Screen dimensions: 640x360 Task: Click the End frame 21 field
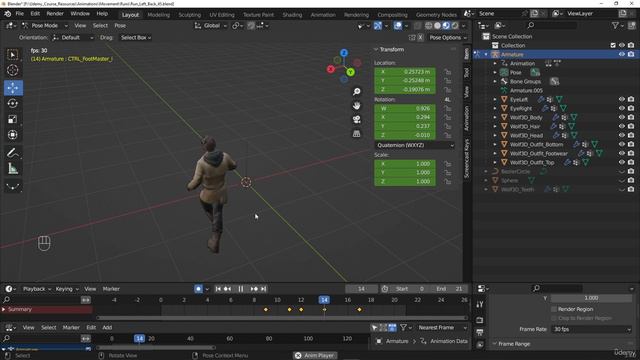[449, 289]
